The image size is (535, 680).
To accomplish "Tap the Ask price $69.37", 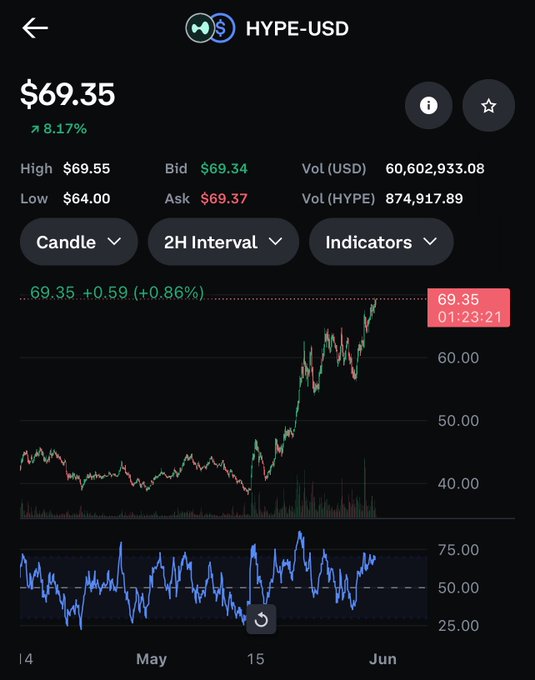I will click(224, 199).
